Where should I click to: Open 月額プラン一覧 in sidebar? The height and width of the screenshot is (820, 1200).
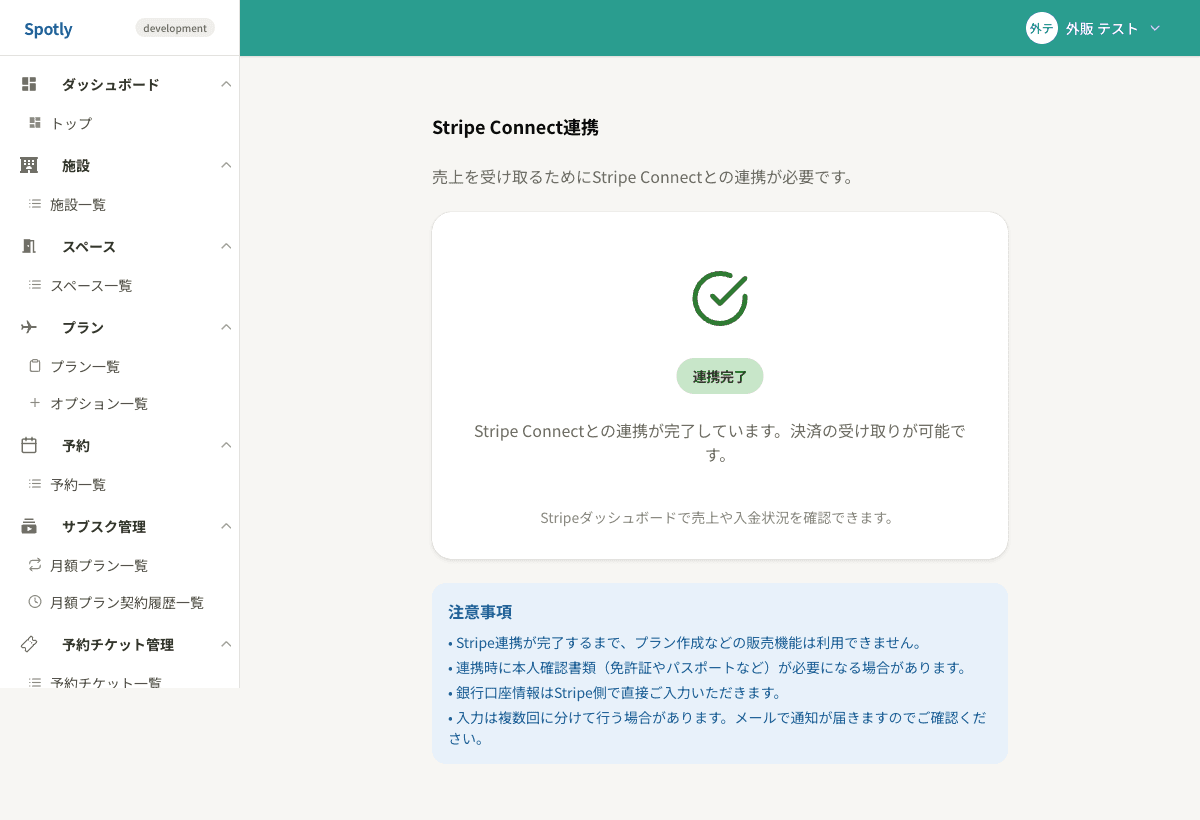click(99, 565)
